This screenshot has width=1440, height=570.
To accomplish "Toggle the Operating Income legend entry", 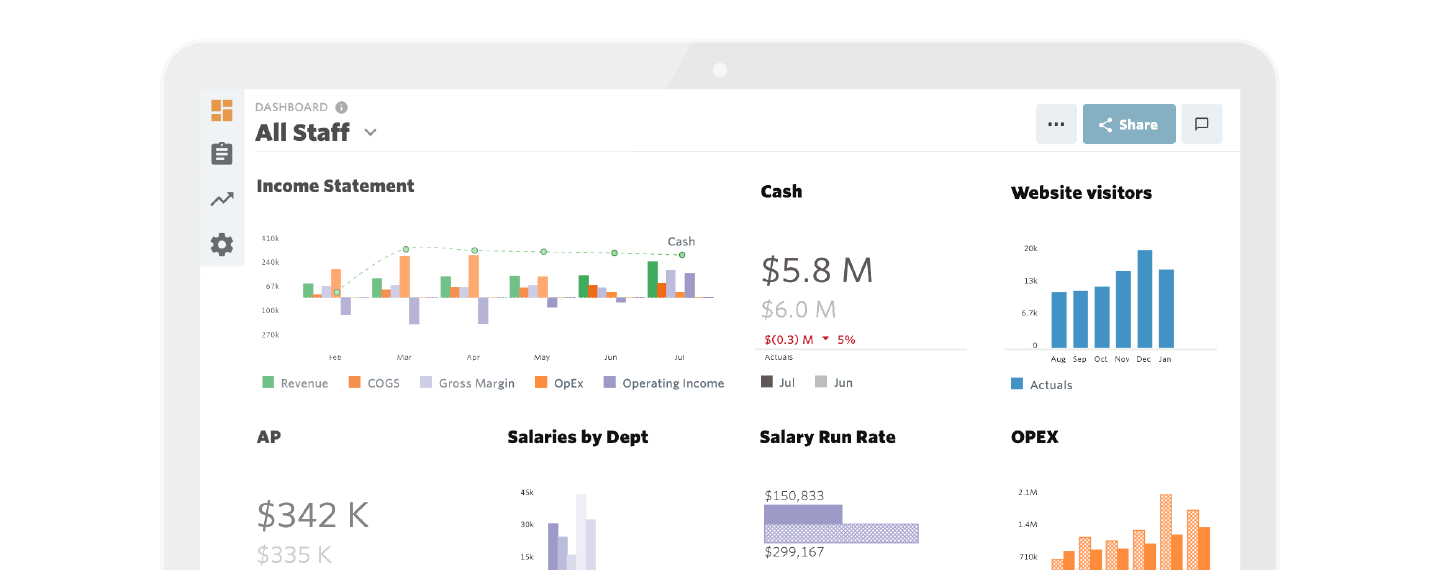I will 663,383.
